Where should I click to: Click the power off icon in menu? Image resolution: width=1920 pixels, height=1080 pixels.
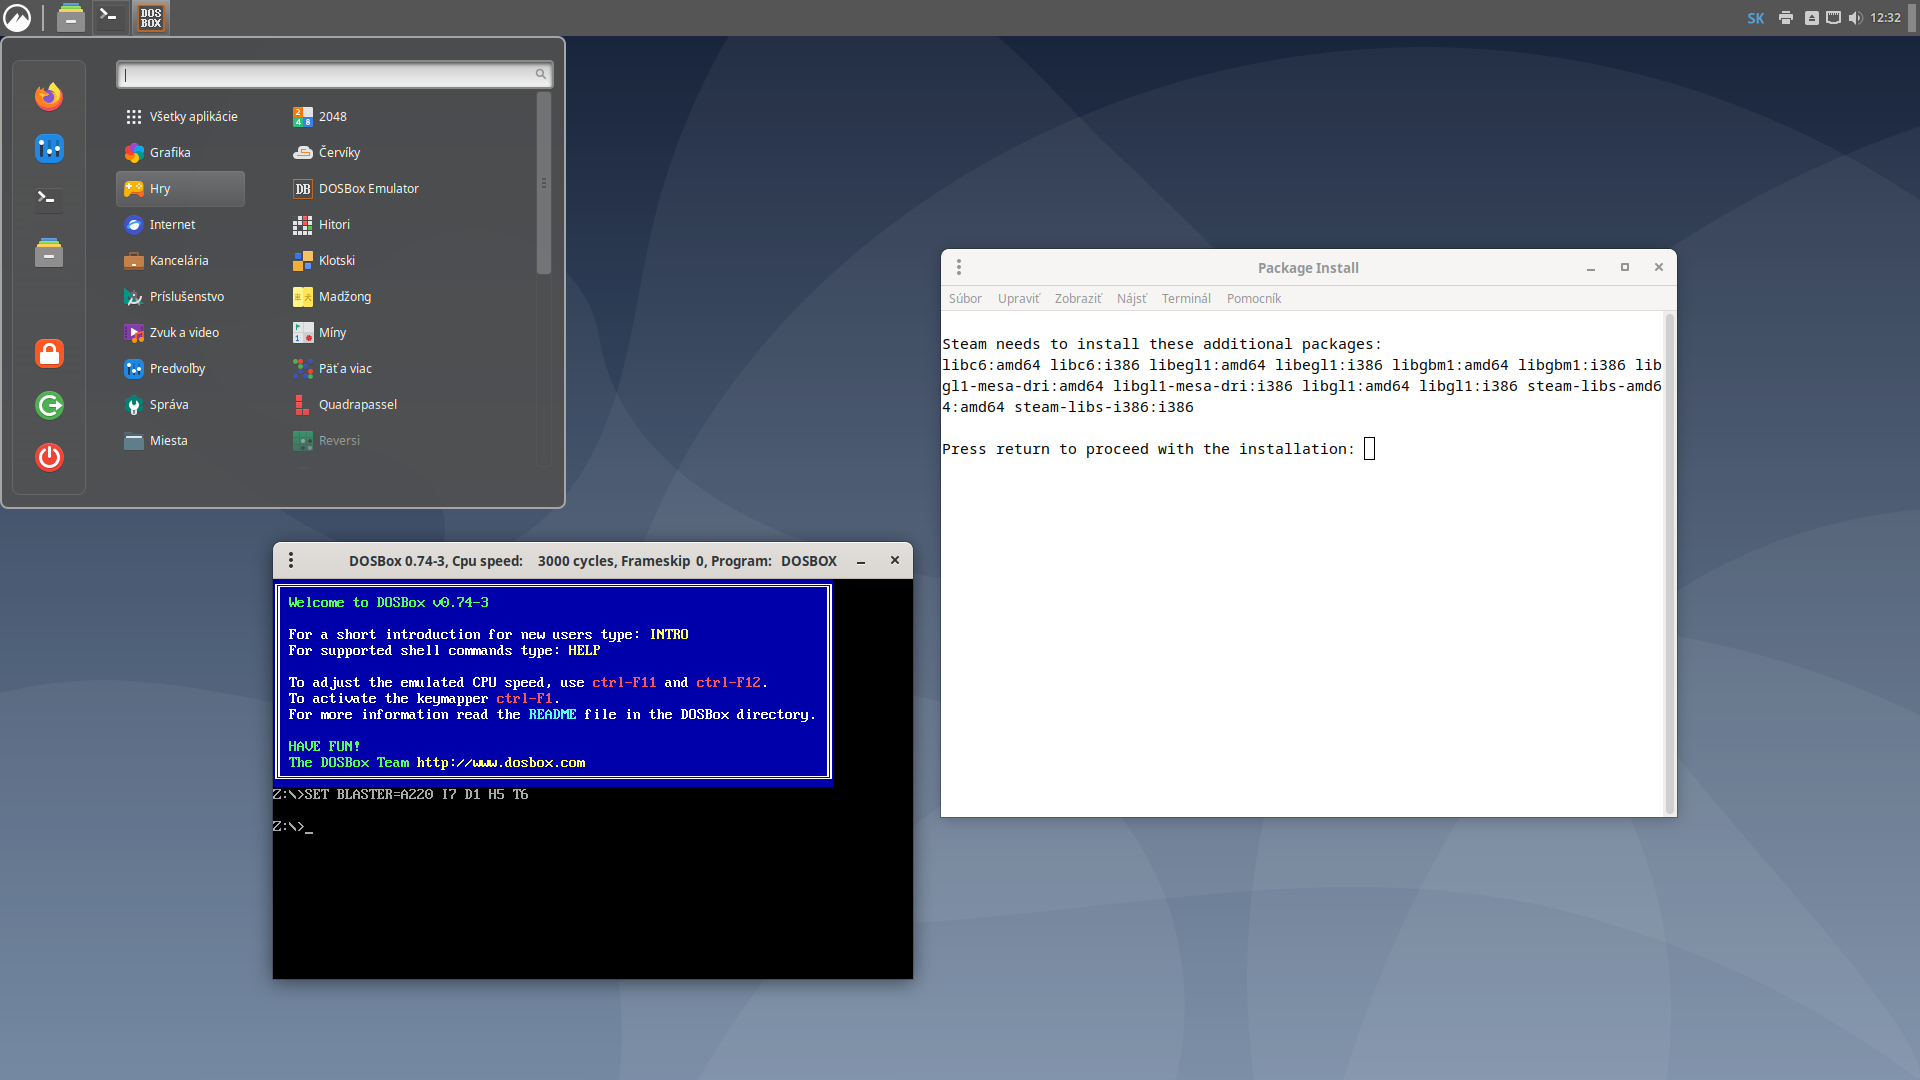[49, 457]
